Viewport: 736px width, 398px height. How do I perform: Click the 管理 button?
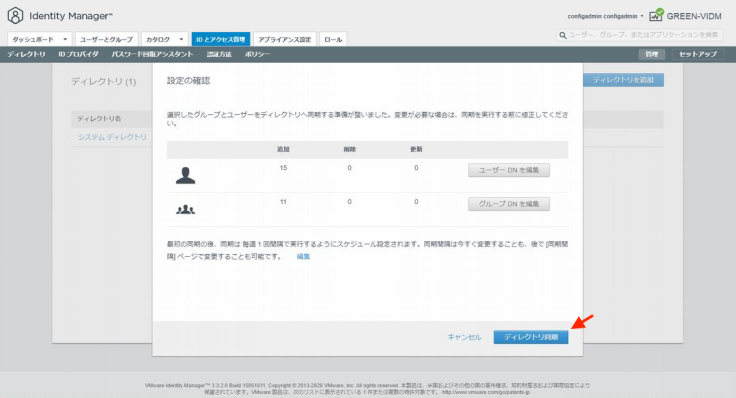click(652, 54)
